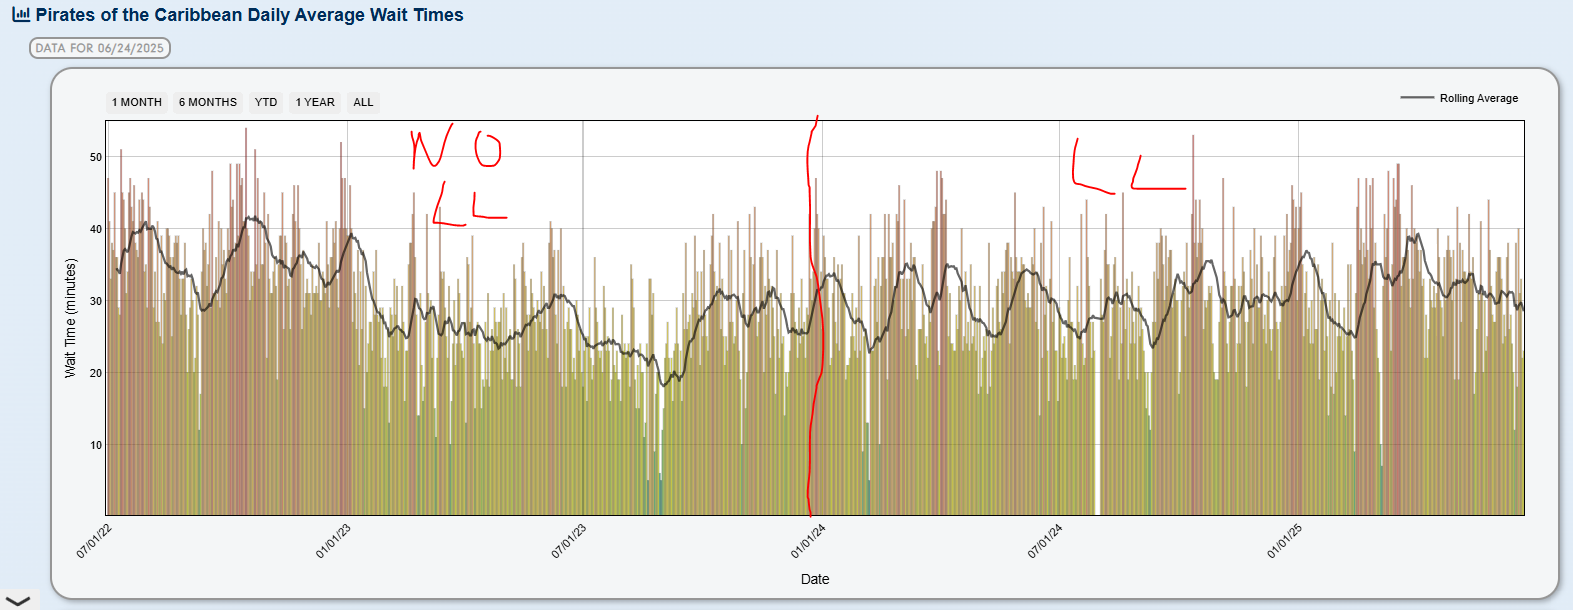Viewport: 1573px width, 610px height.
Task: Click the 07/01/24 date axis label
Action: pyautogui.click(x=1045, y=541)
